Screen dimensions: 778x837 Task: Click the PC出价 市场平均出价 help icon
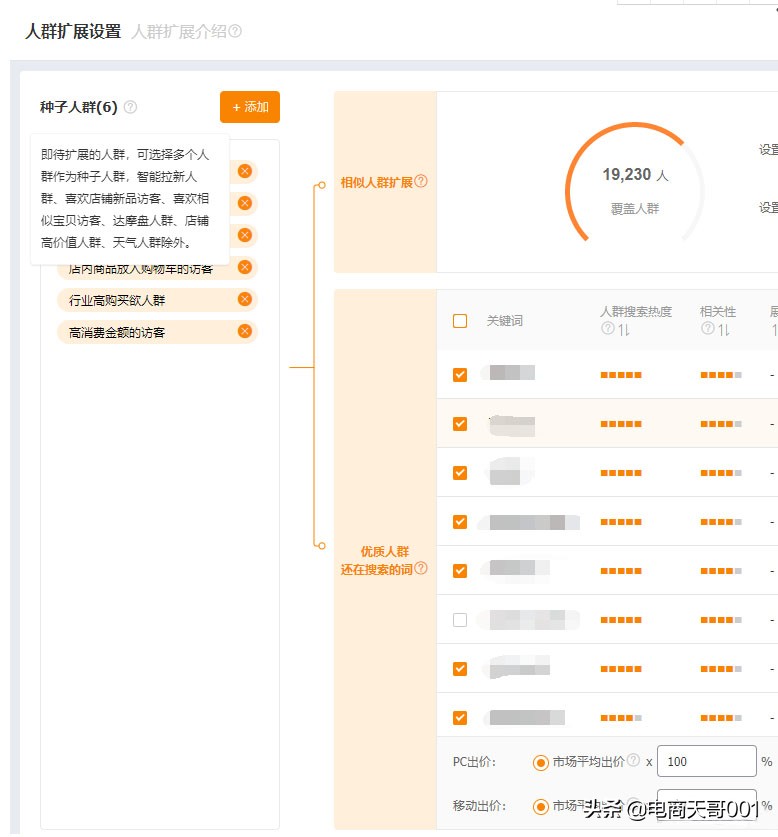click(633, 760)
